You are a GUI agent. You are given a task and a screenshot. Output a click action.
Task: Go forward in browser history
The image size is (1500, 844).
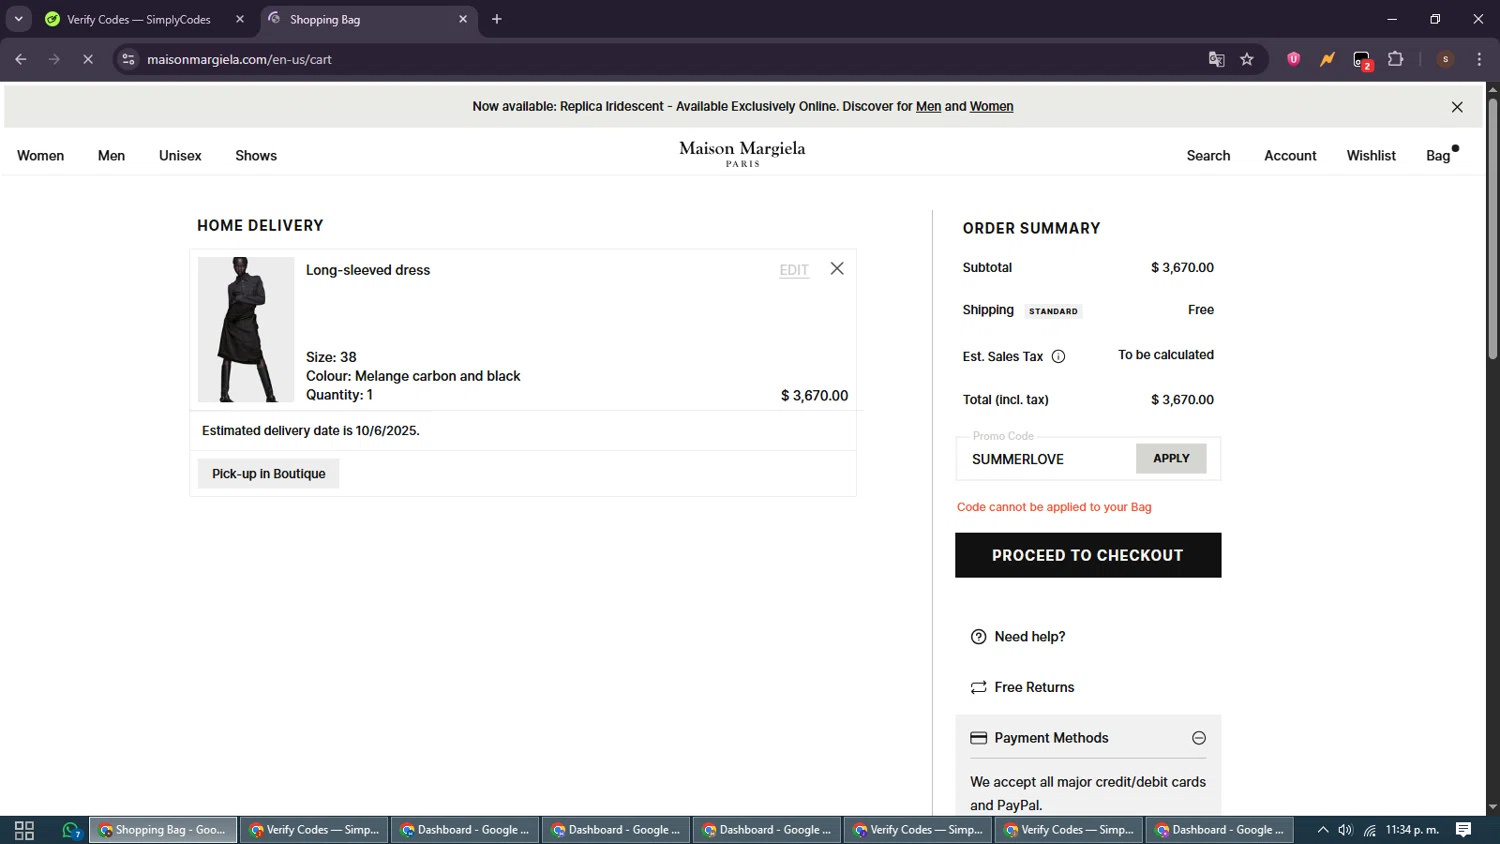point(54,59)
